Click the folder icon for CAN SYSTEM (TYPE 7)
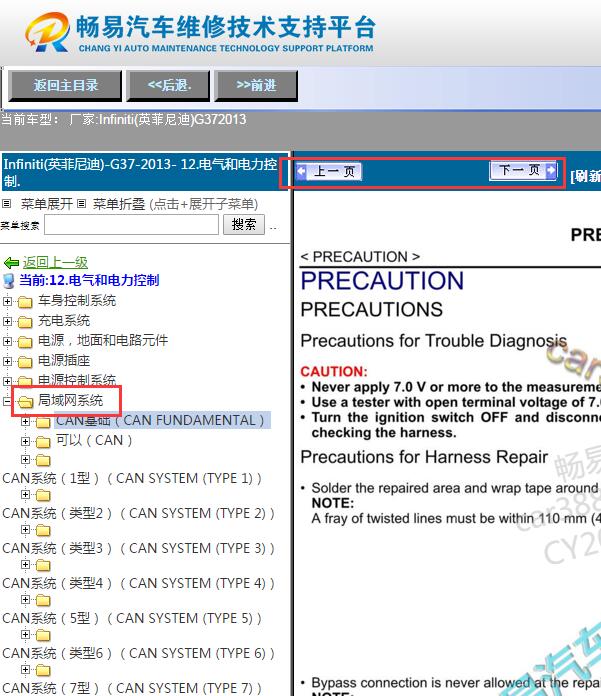 [x=43, y=670]
